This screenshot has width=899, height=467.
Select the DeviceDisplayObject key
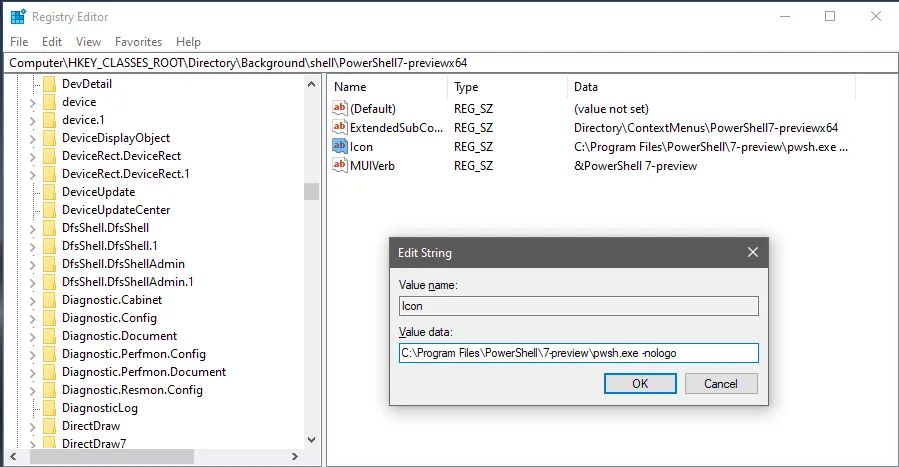[115, 138]
